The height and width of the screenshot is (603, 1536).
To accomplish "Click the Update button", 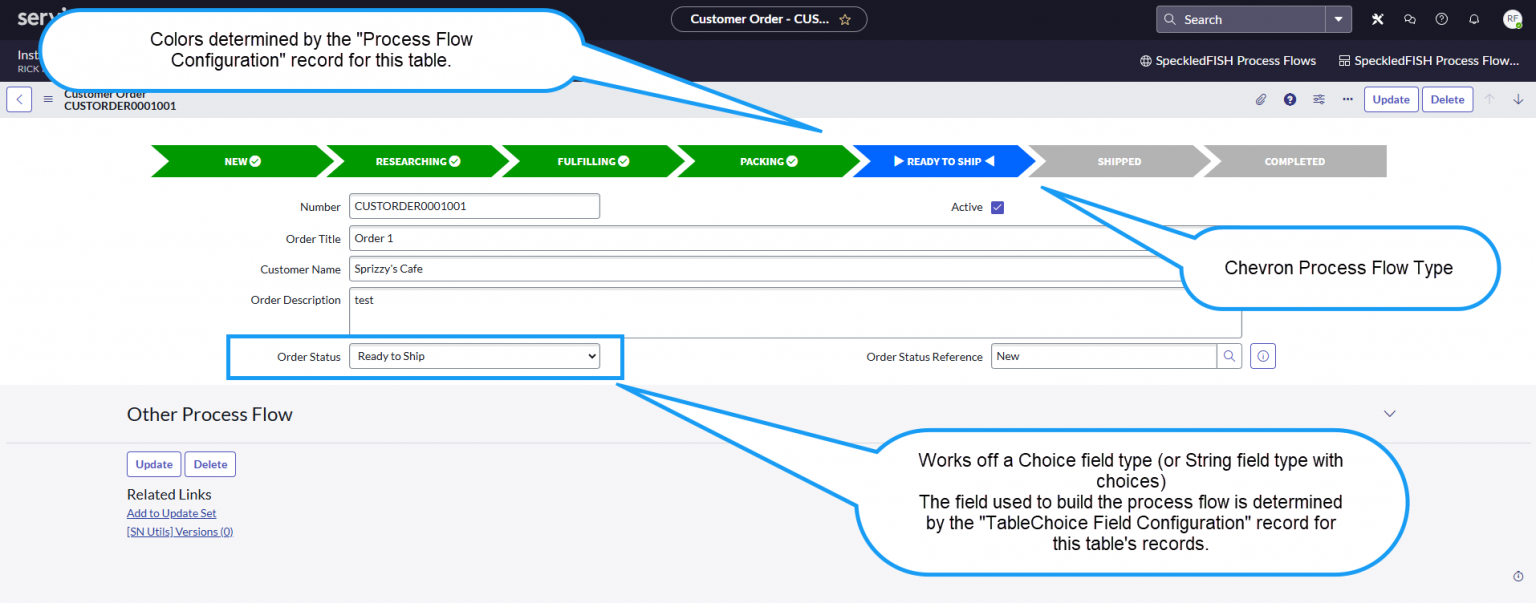I will (1391, 99).
